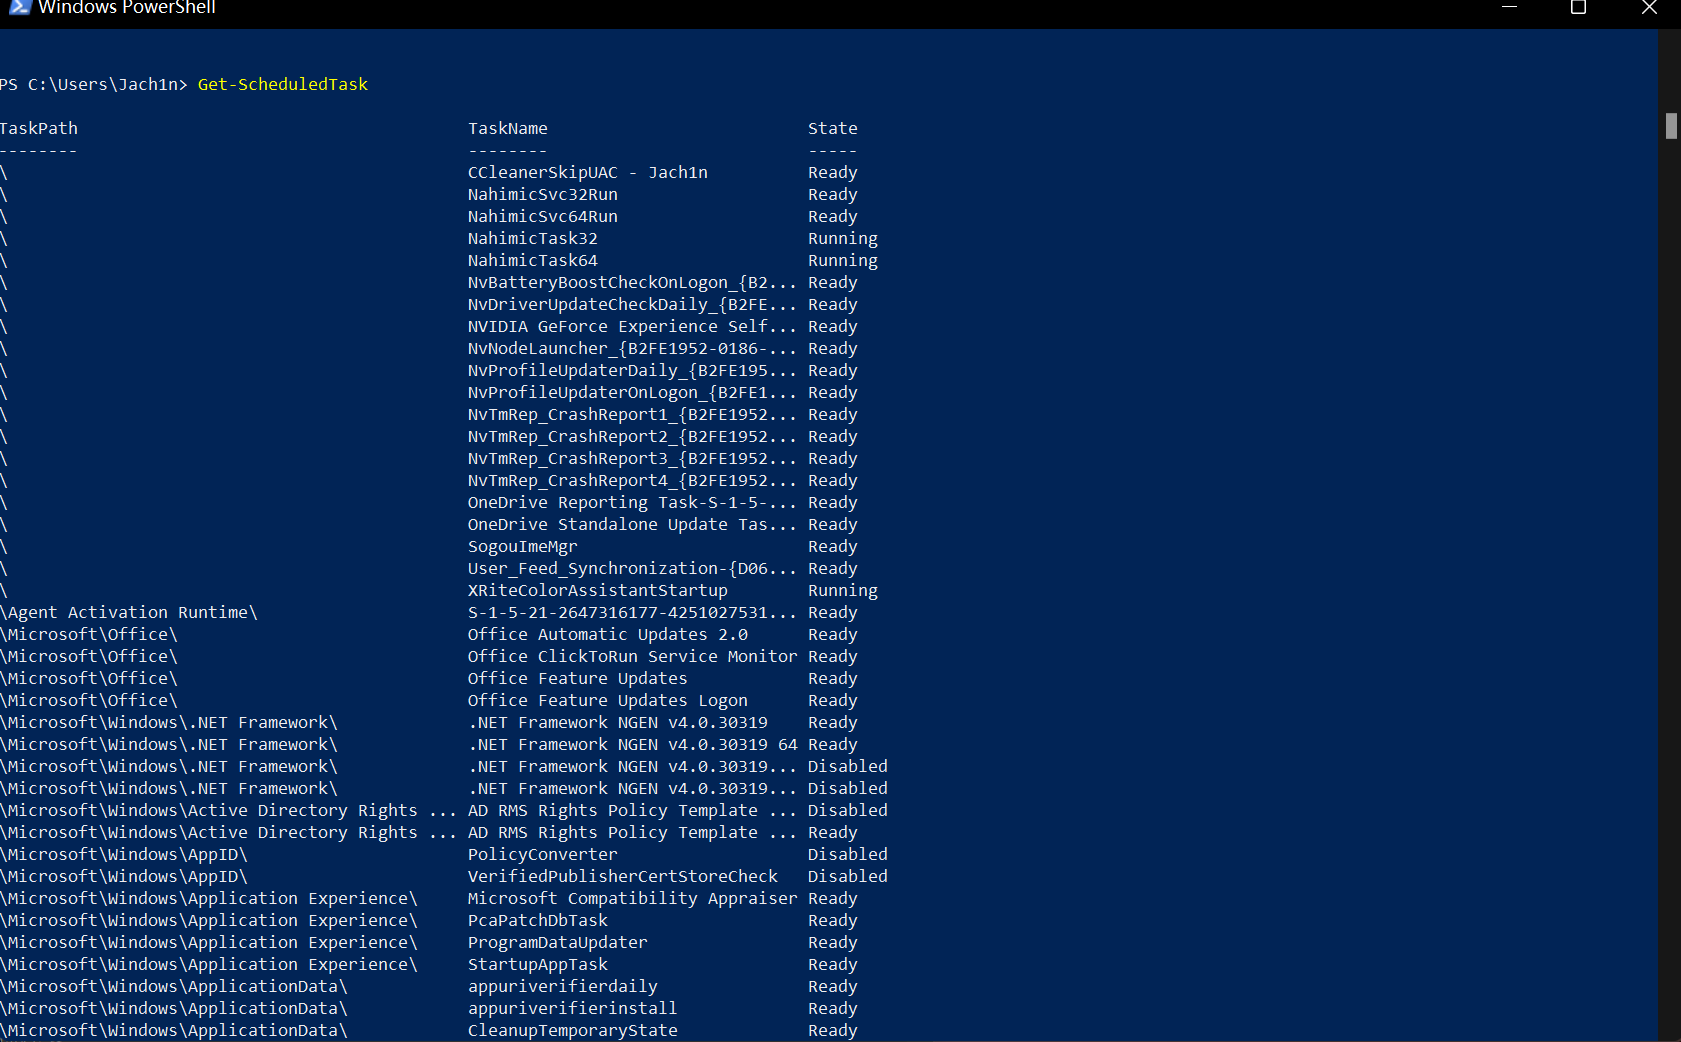Click the Agent Activation Runtime path
This screenshot has width=1681, height=1042.
(129, 612)
